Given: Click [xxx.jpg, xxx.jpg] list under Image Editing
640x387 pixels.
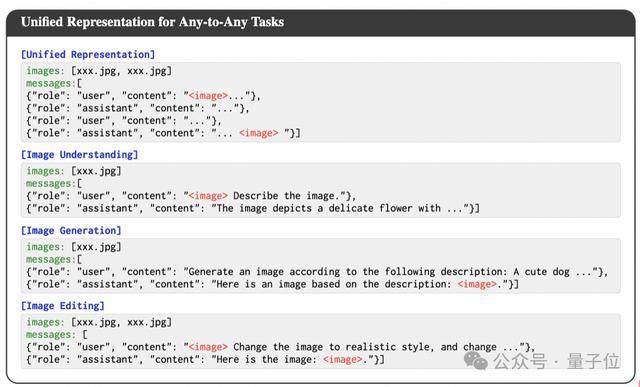Looking at the screenshot, I should tap(122, 322).
